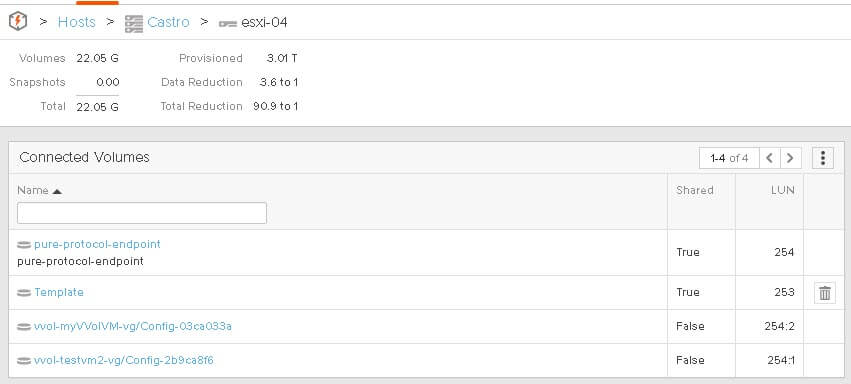Open vvol-testvm2-vg/Config-2b9ca8f6 volume
The image size is (851, 384).
pos(124,361)
